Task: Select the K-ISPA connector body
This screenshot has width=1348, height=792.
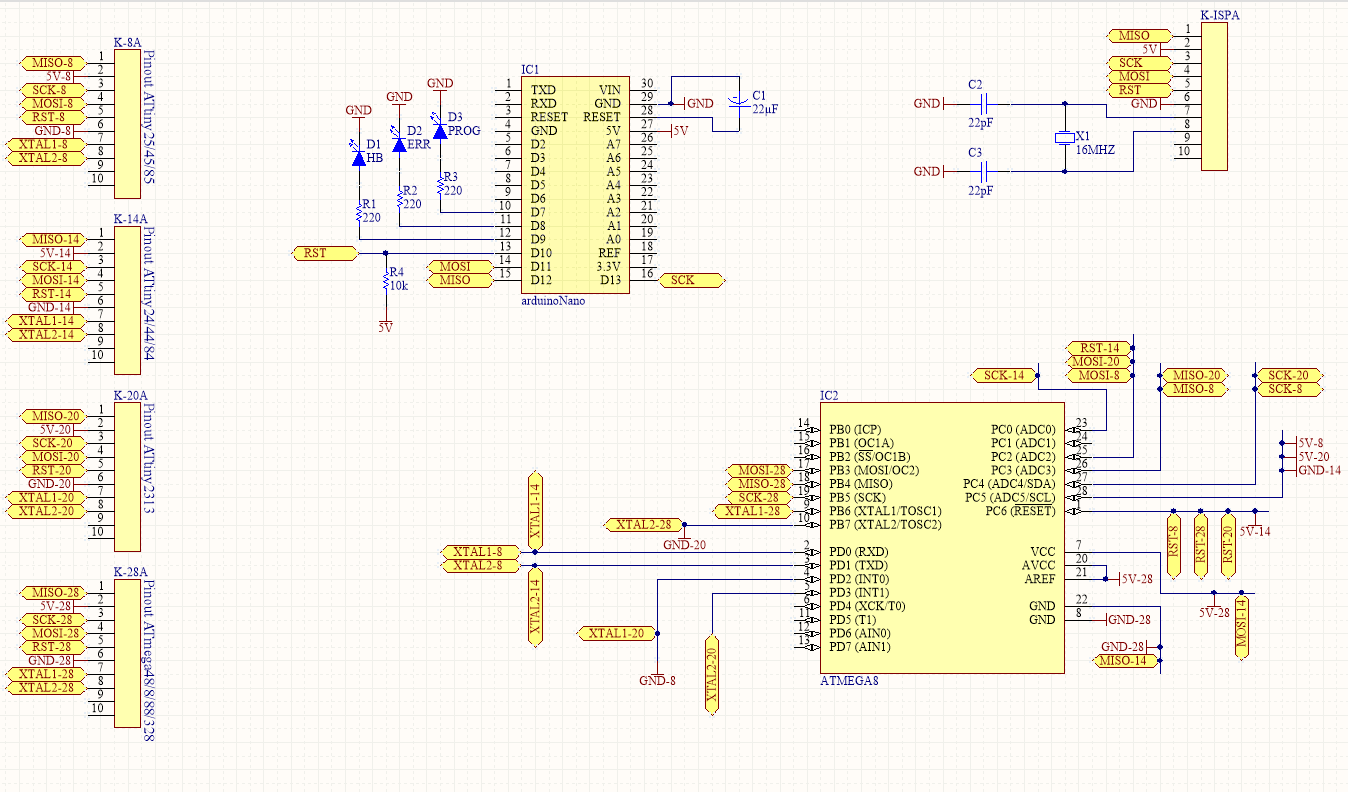Action: pos(1212,97)
